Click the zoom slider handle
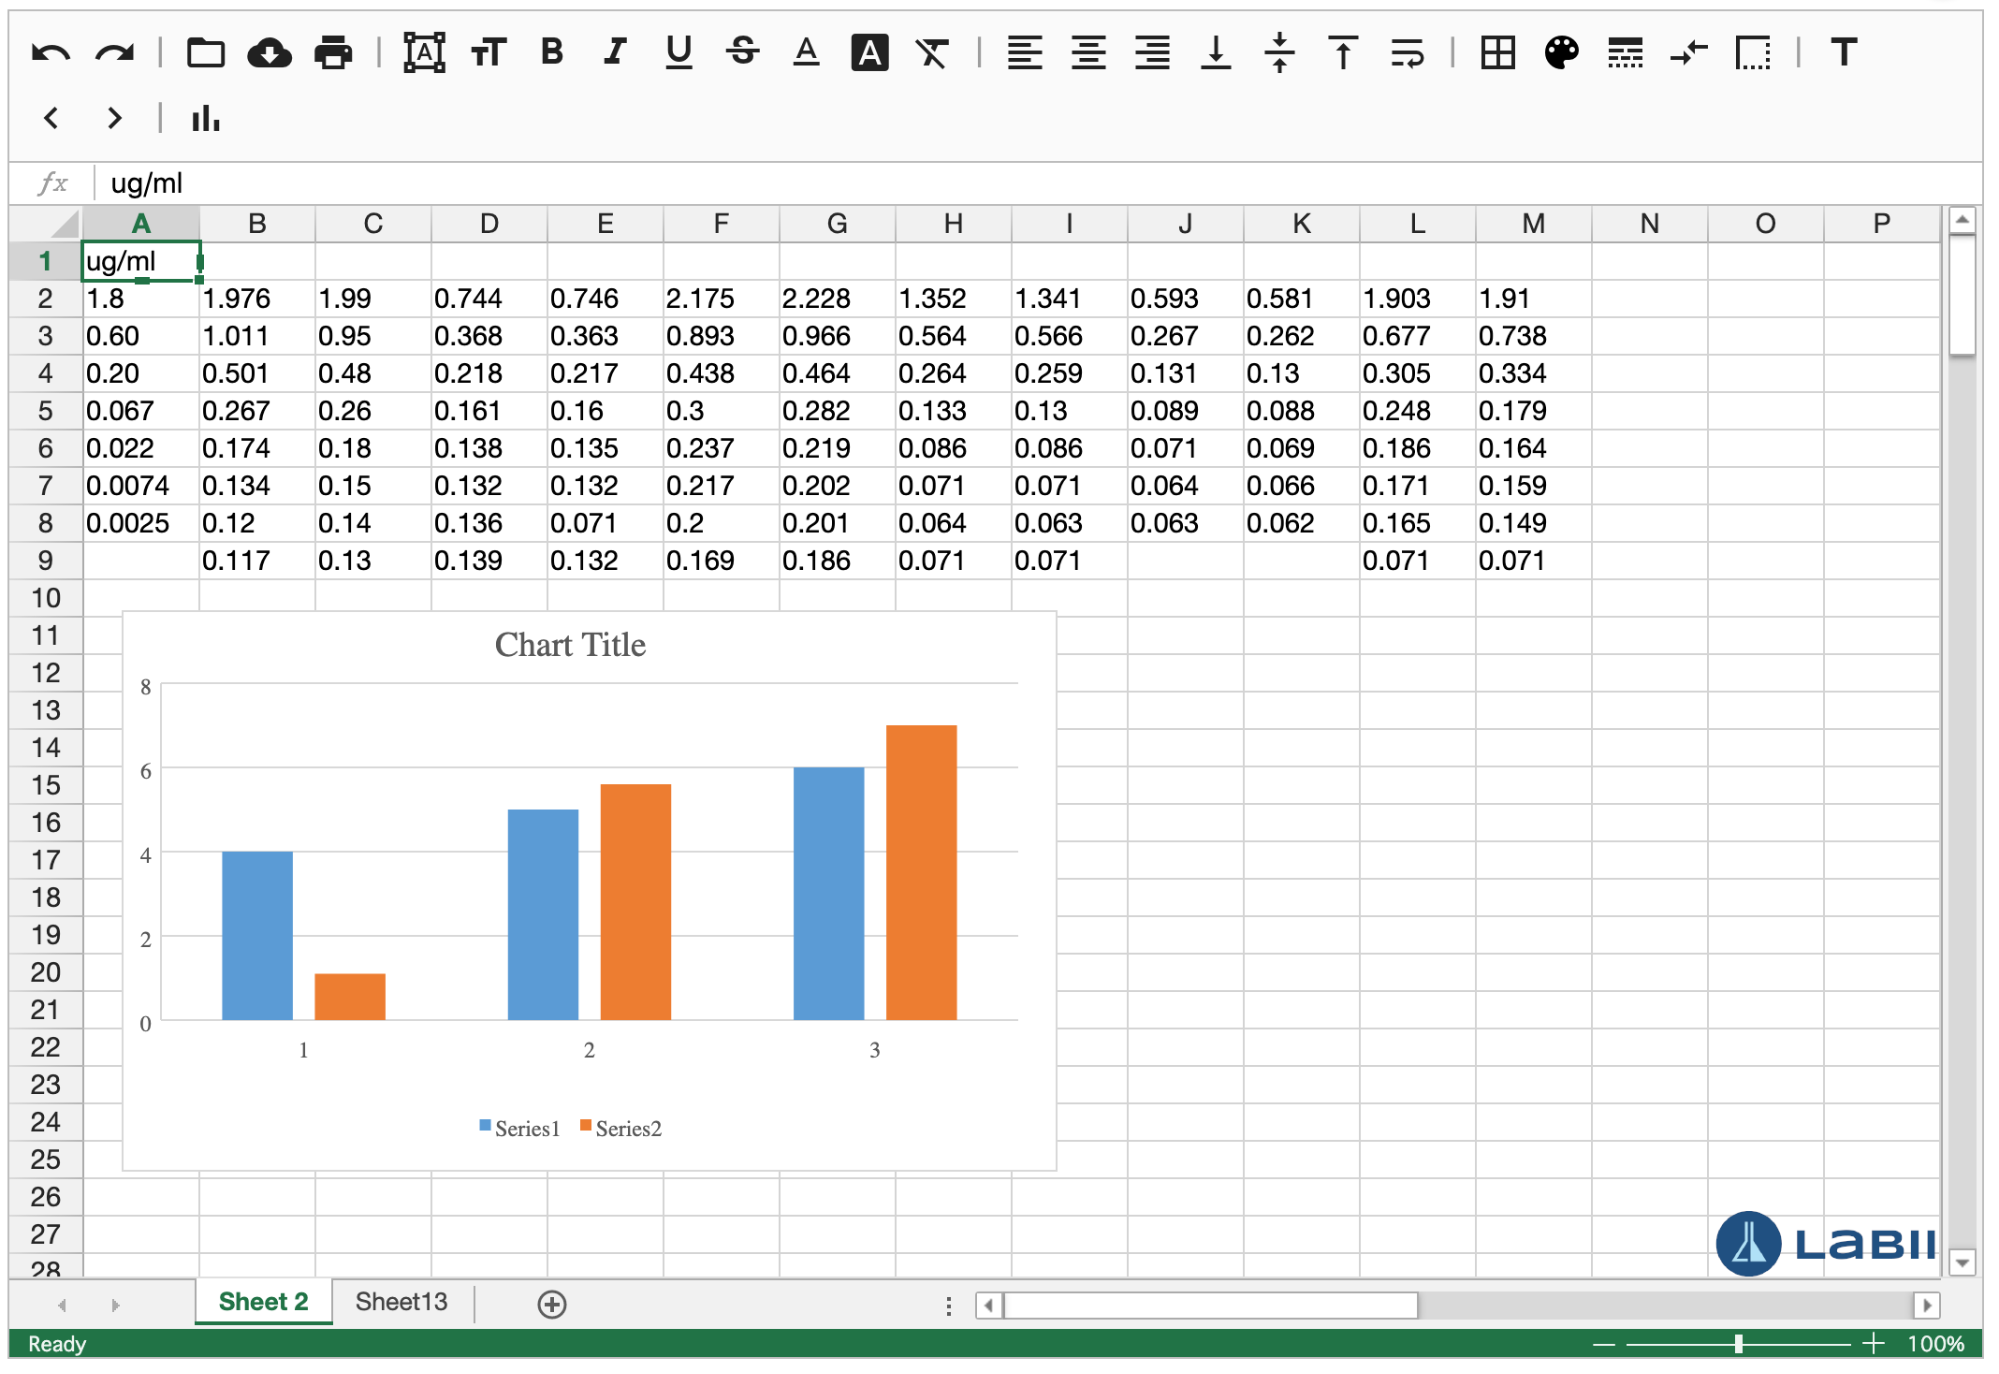Viewport: 1999px width, 1374px height. coord(1739,1343)
